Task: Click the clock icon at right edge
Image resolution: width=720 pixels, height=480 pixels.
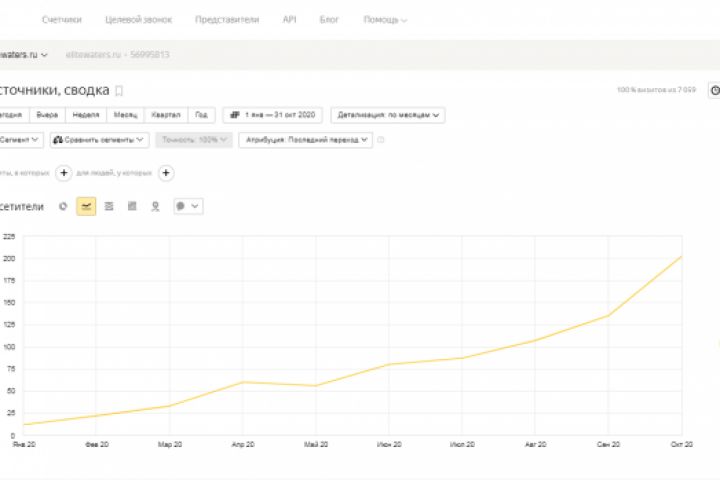Action: [x=714, y=91]
